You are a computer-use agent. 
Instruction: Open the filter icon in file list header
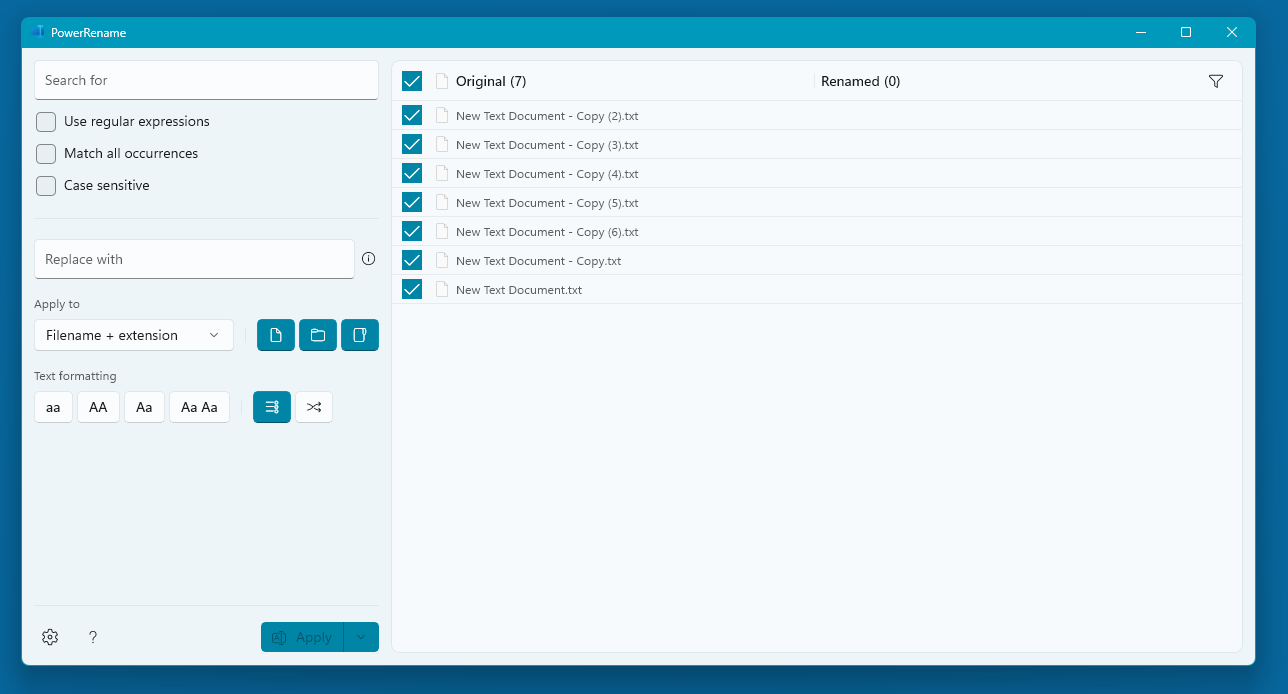coord(1216,81)
